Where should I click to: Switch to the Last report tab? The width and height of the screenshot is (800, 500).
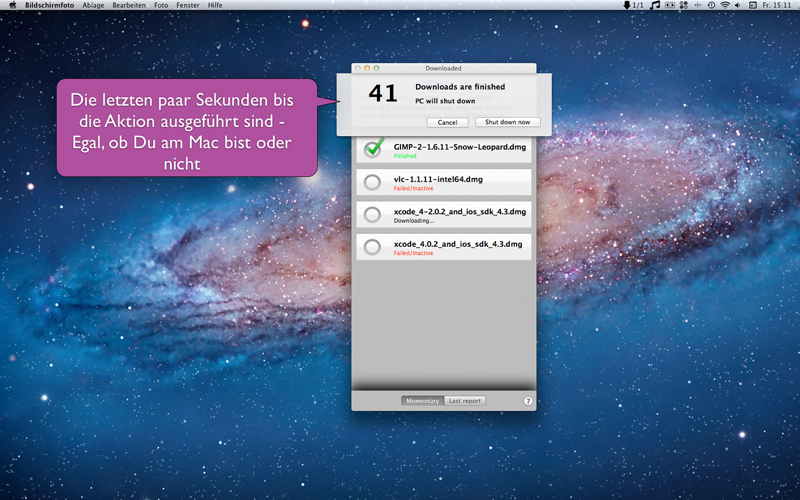(x=465, y=401)
